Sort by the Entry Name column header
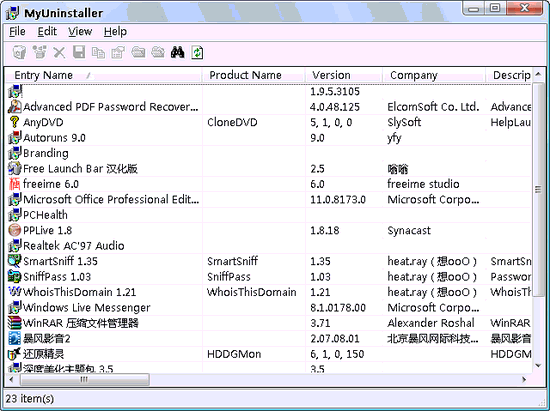 point(103,75)
